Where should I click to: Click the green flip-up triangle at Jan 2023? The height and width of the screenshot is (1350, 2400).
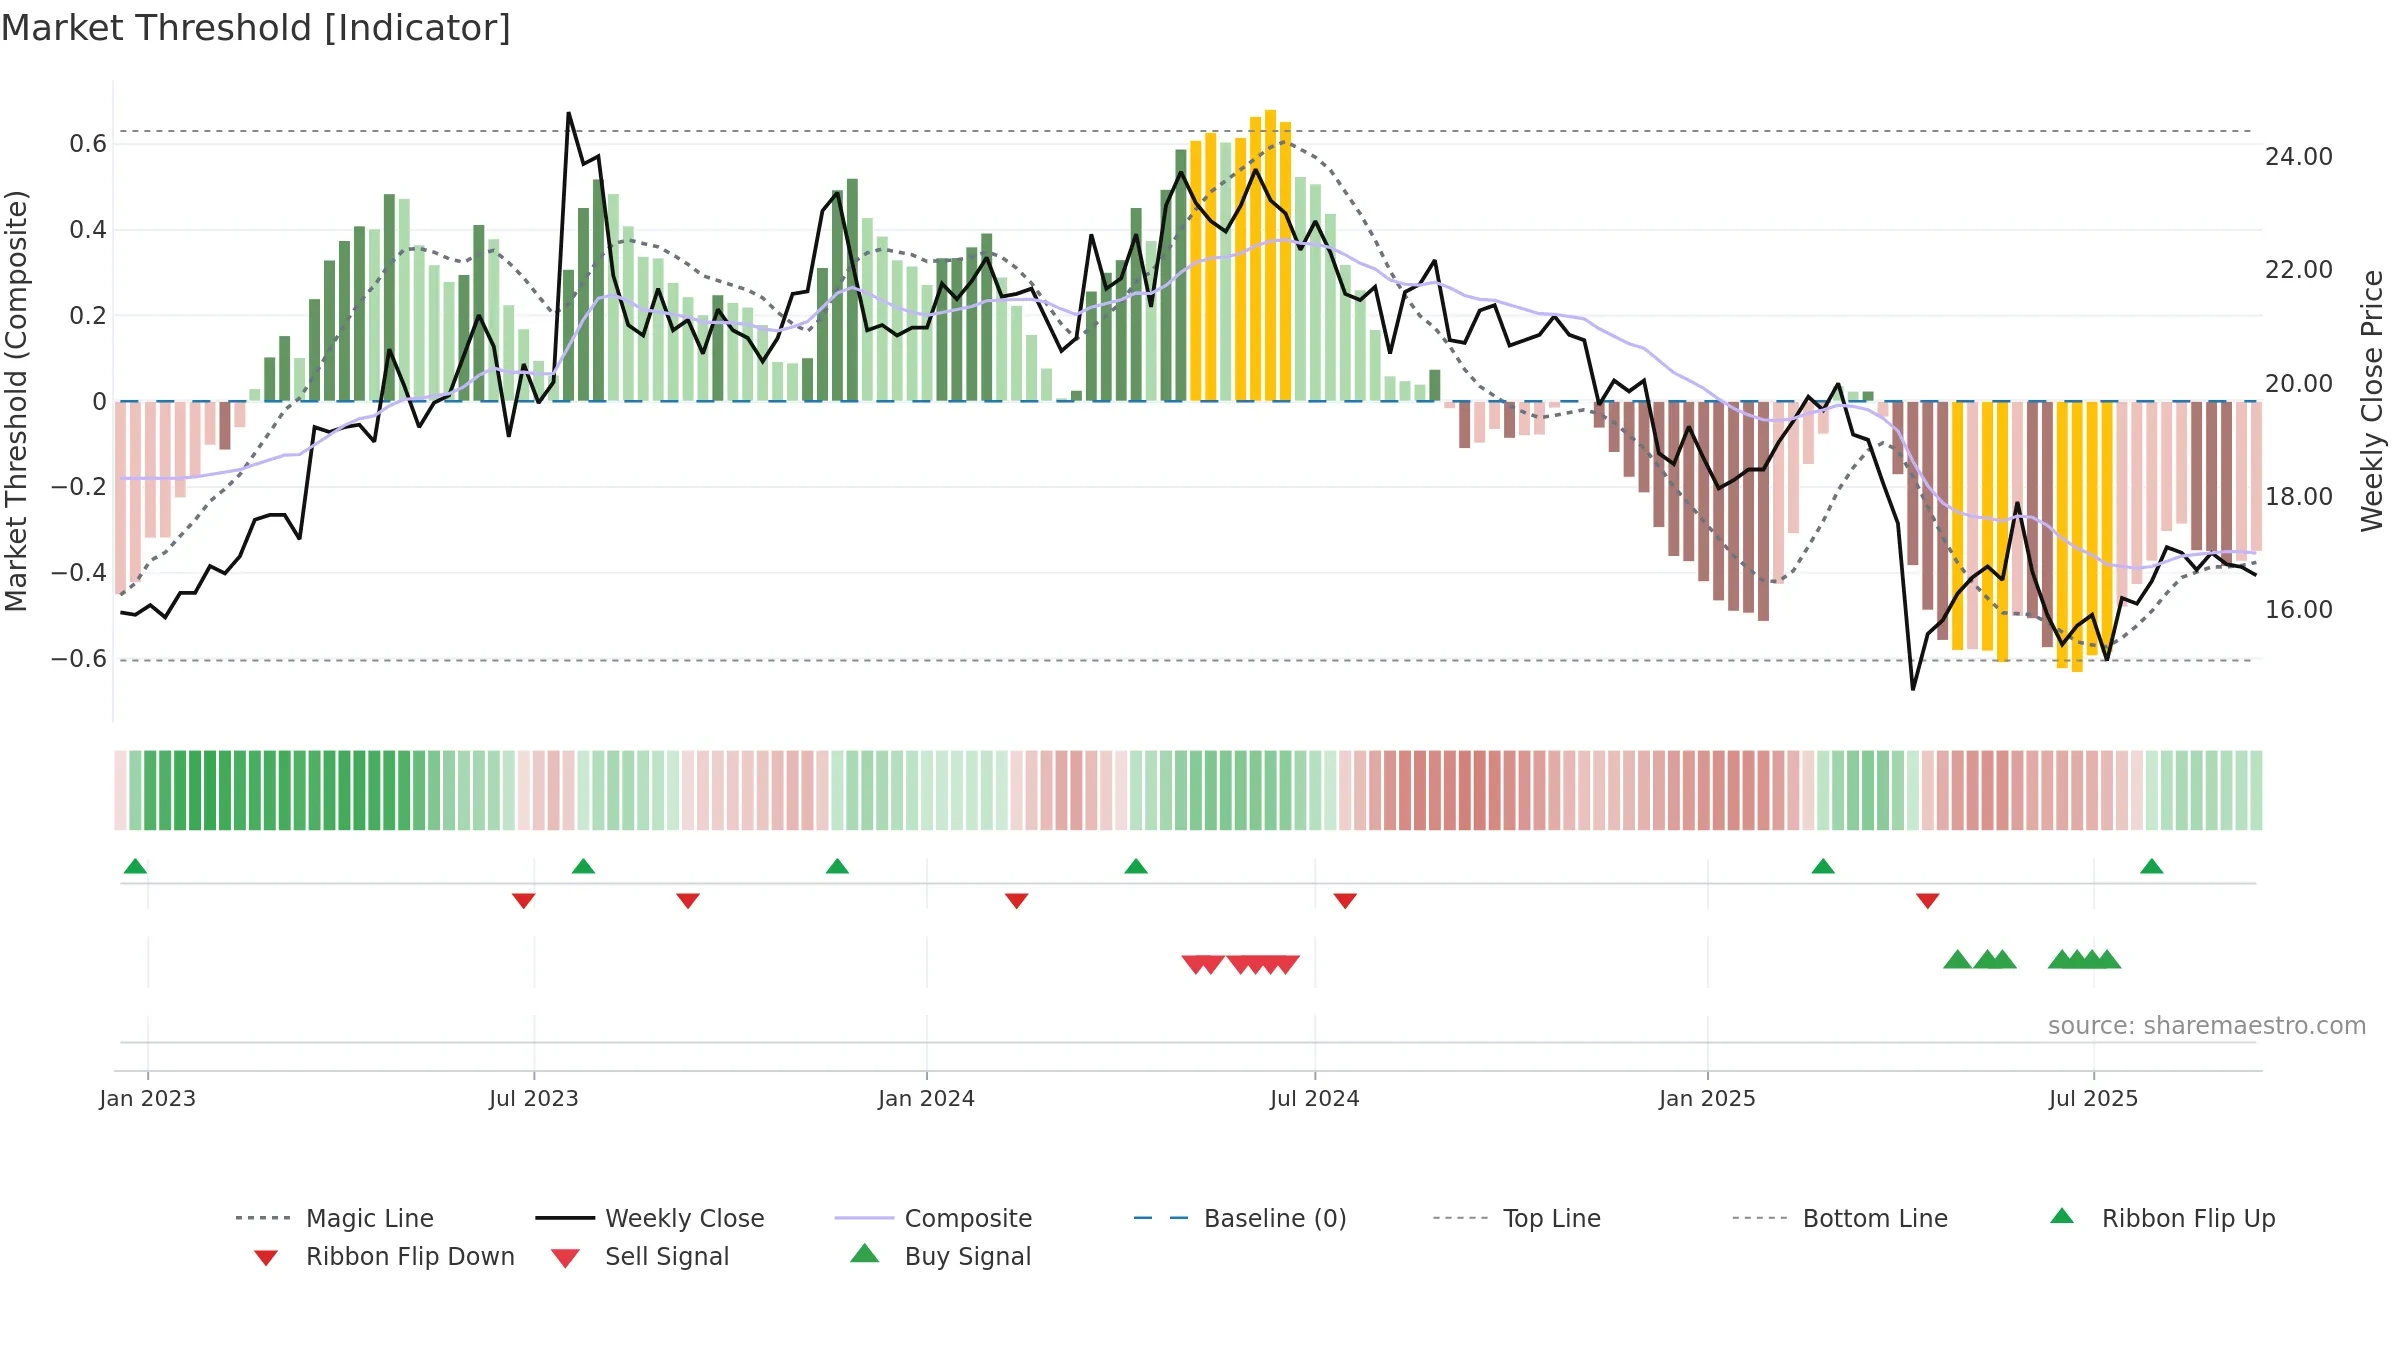pos(135,866)
